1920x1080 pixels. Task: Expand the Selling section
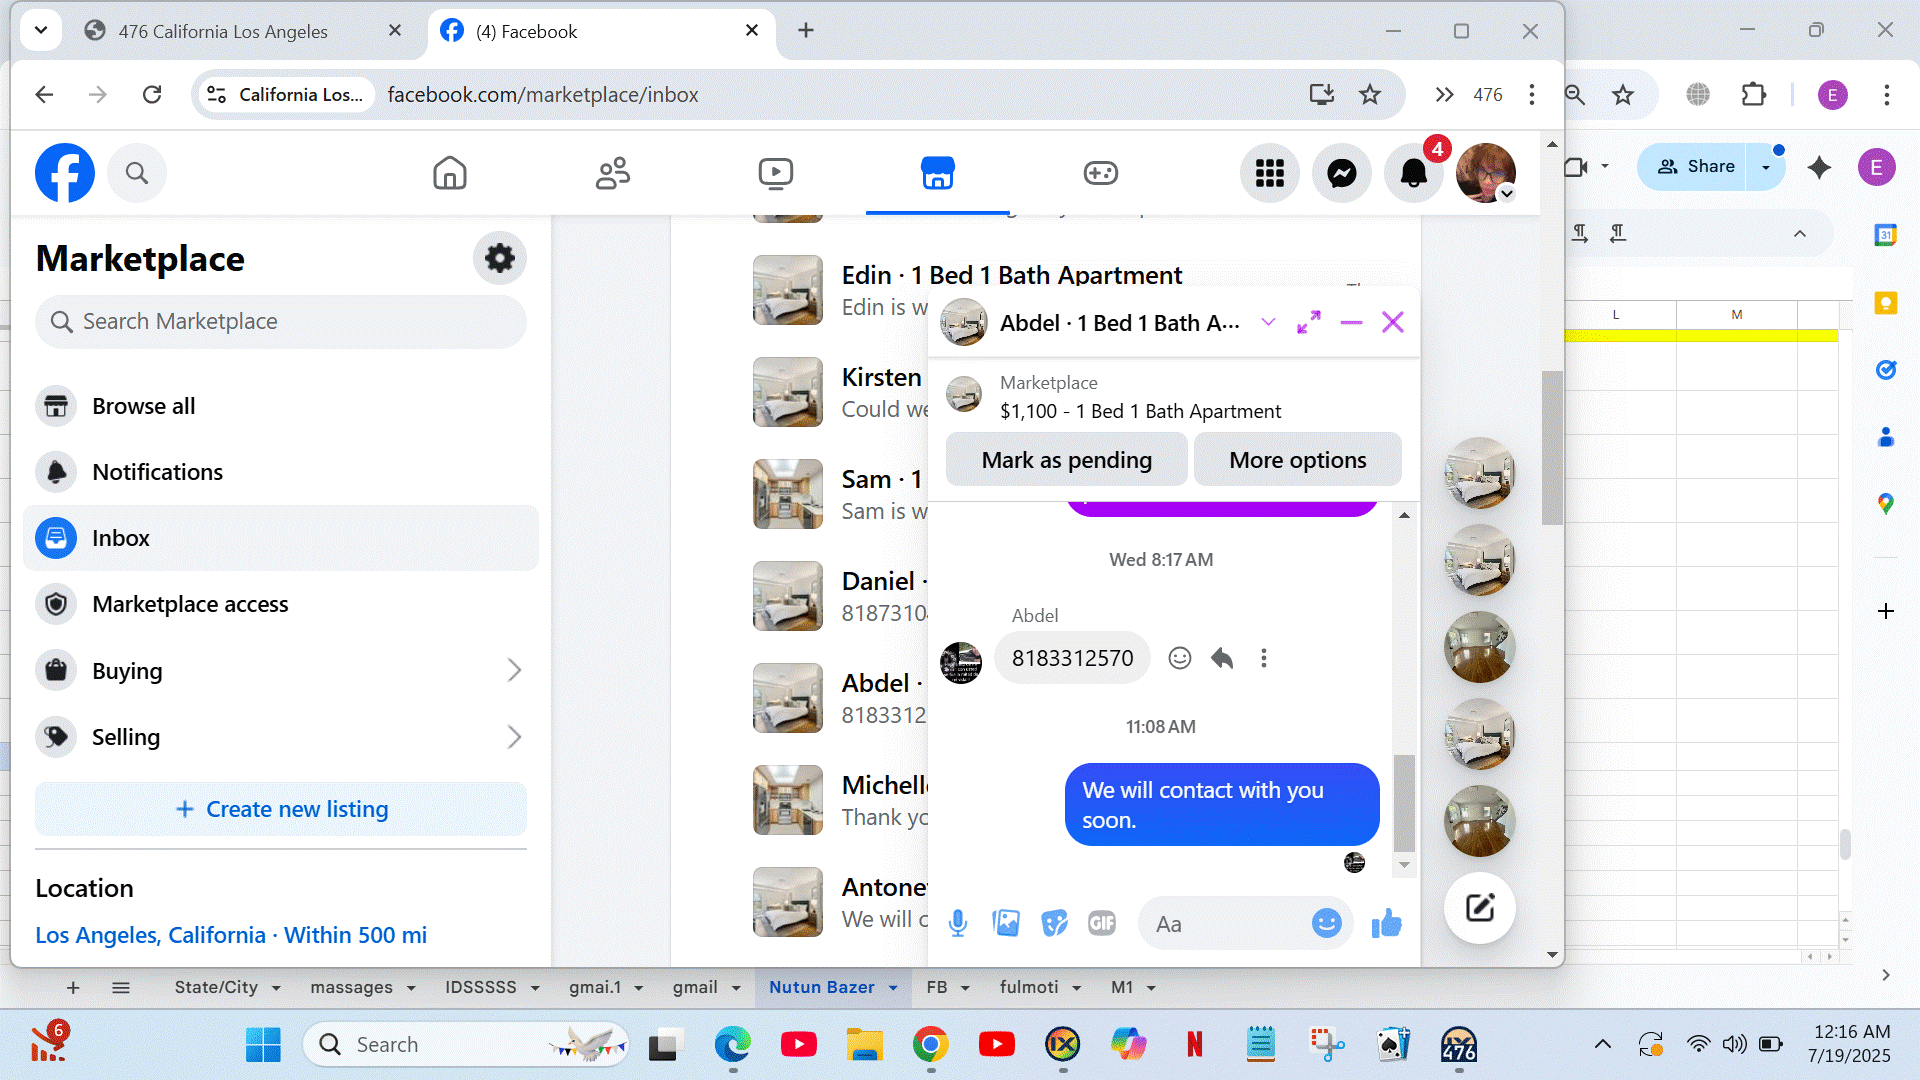tap(514, 737)
